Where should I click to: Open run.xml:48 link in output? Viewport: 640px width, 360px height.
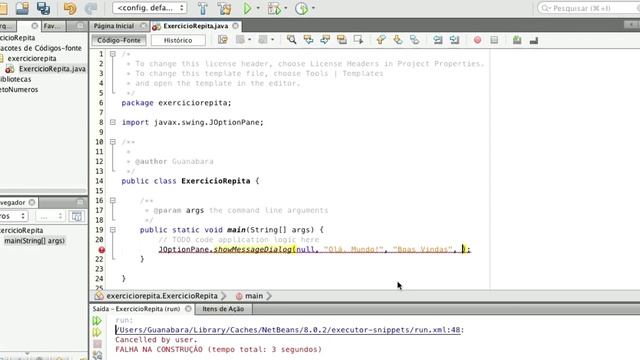288,330
